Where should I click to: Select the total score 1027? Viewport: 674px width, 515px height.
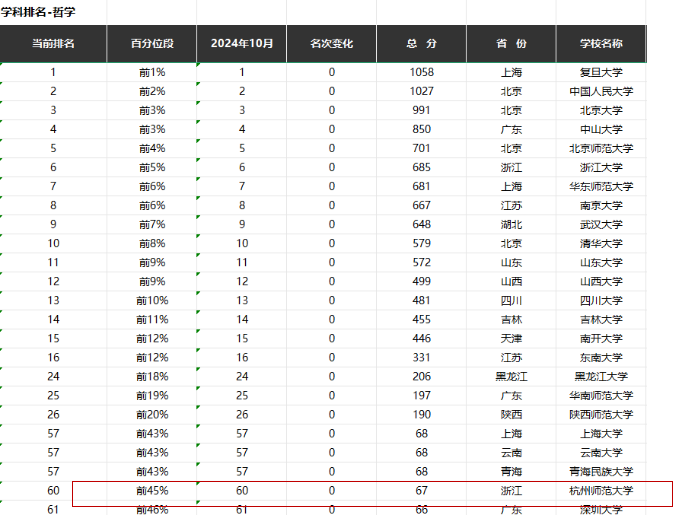(421, 91)
